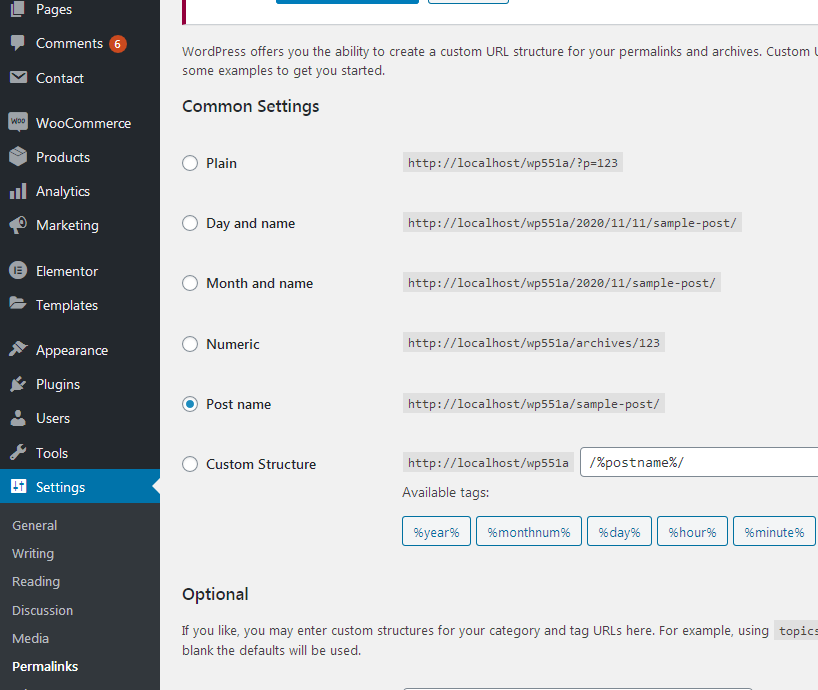
Task: Open the Appearance menu in sidebar
Action: 71,350
